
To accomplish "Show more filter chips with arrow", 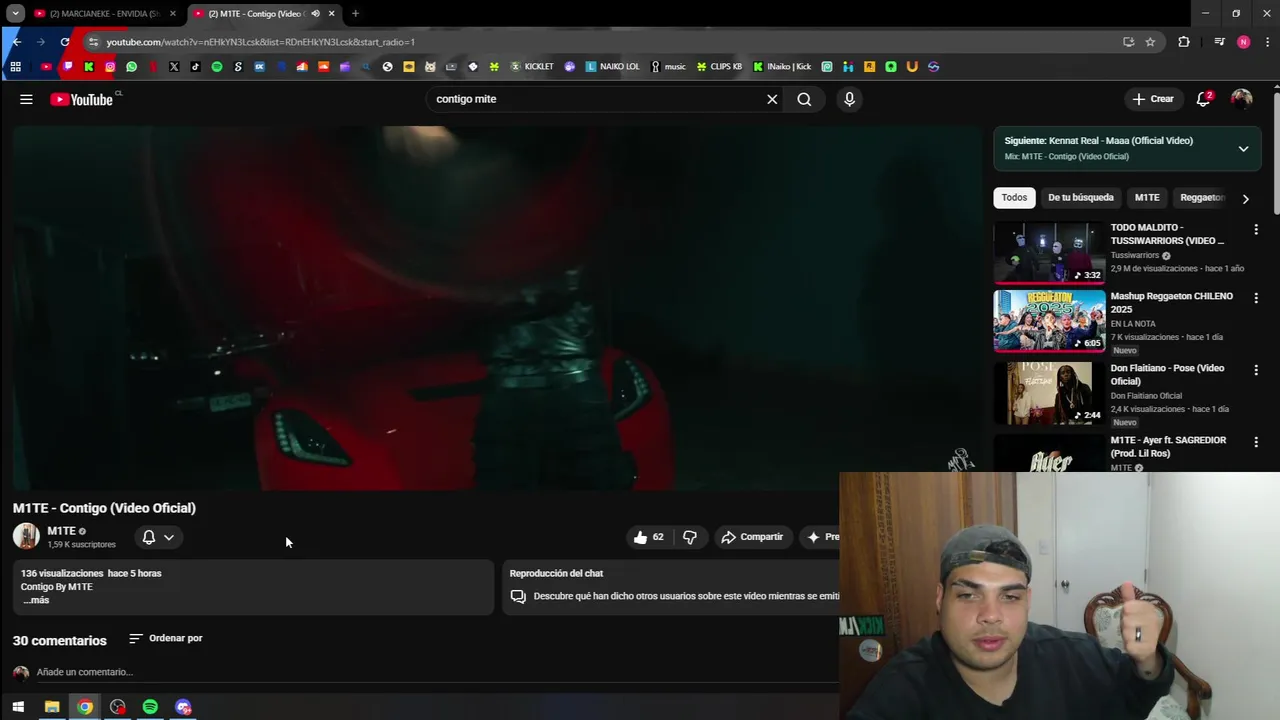I will [x=1245, y=198].
